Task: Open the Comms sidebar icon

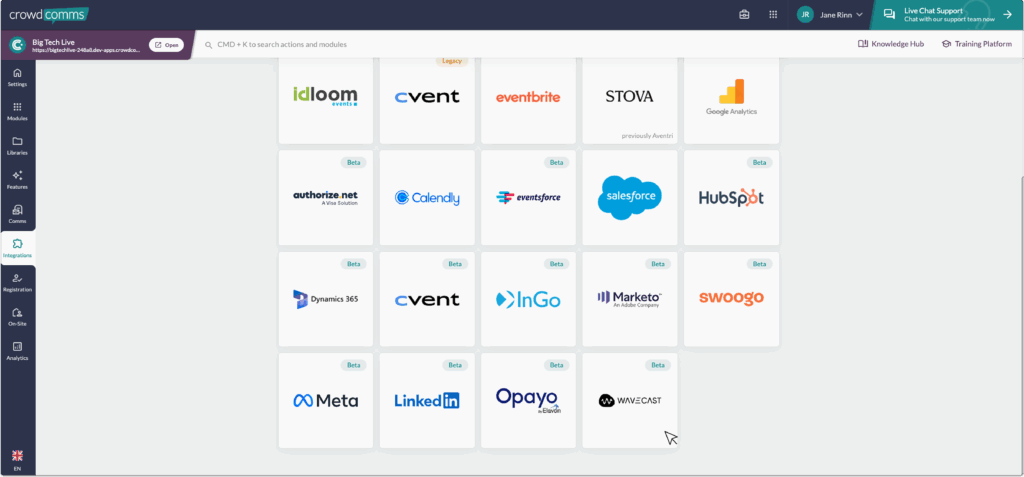Action: pos(17,213)
